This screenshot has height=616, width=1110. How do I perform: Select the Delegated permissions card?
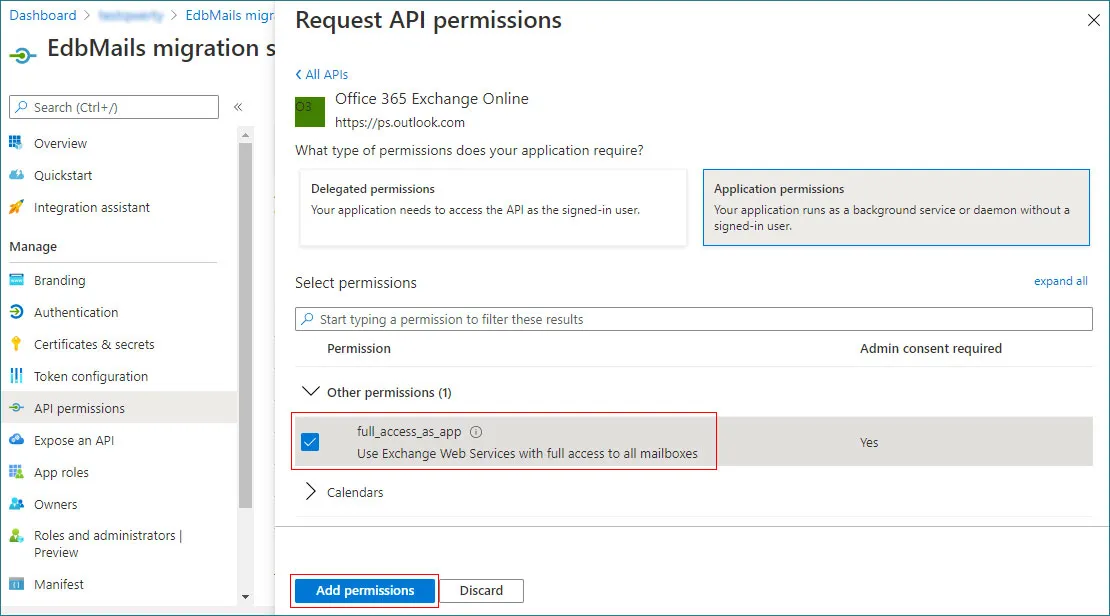[493, 207]
